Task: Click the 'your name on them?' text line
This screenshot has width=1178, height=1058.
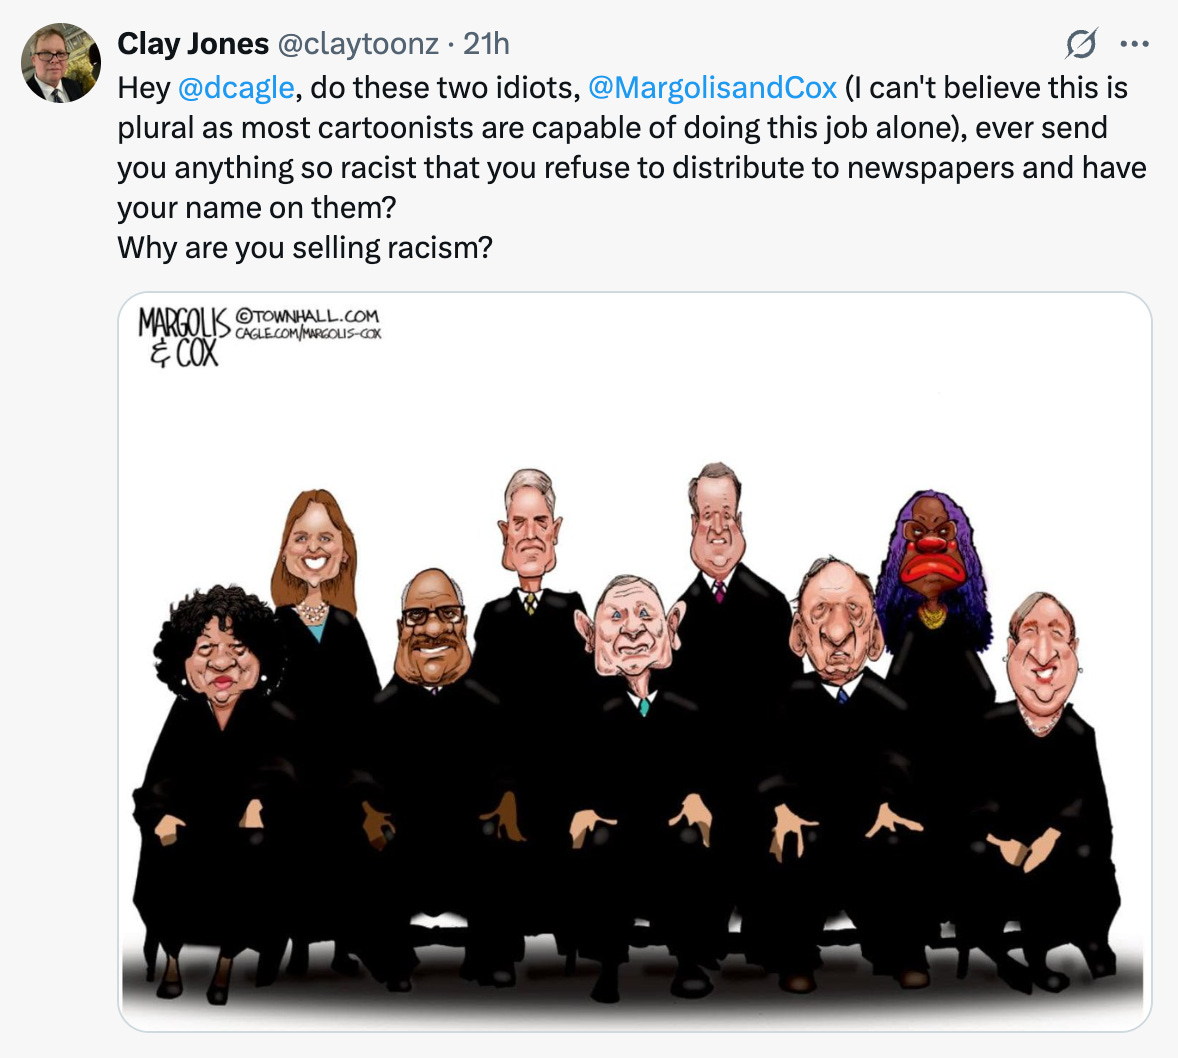Action: (257, 207)
